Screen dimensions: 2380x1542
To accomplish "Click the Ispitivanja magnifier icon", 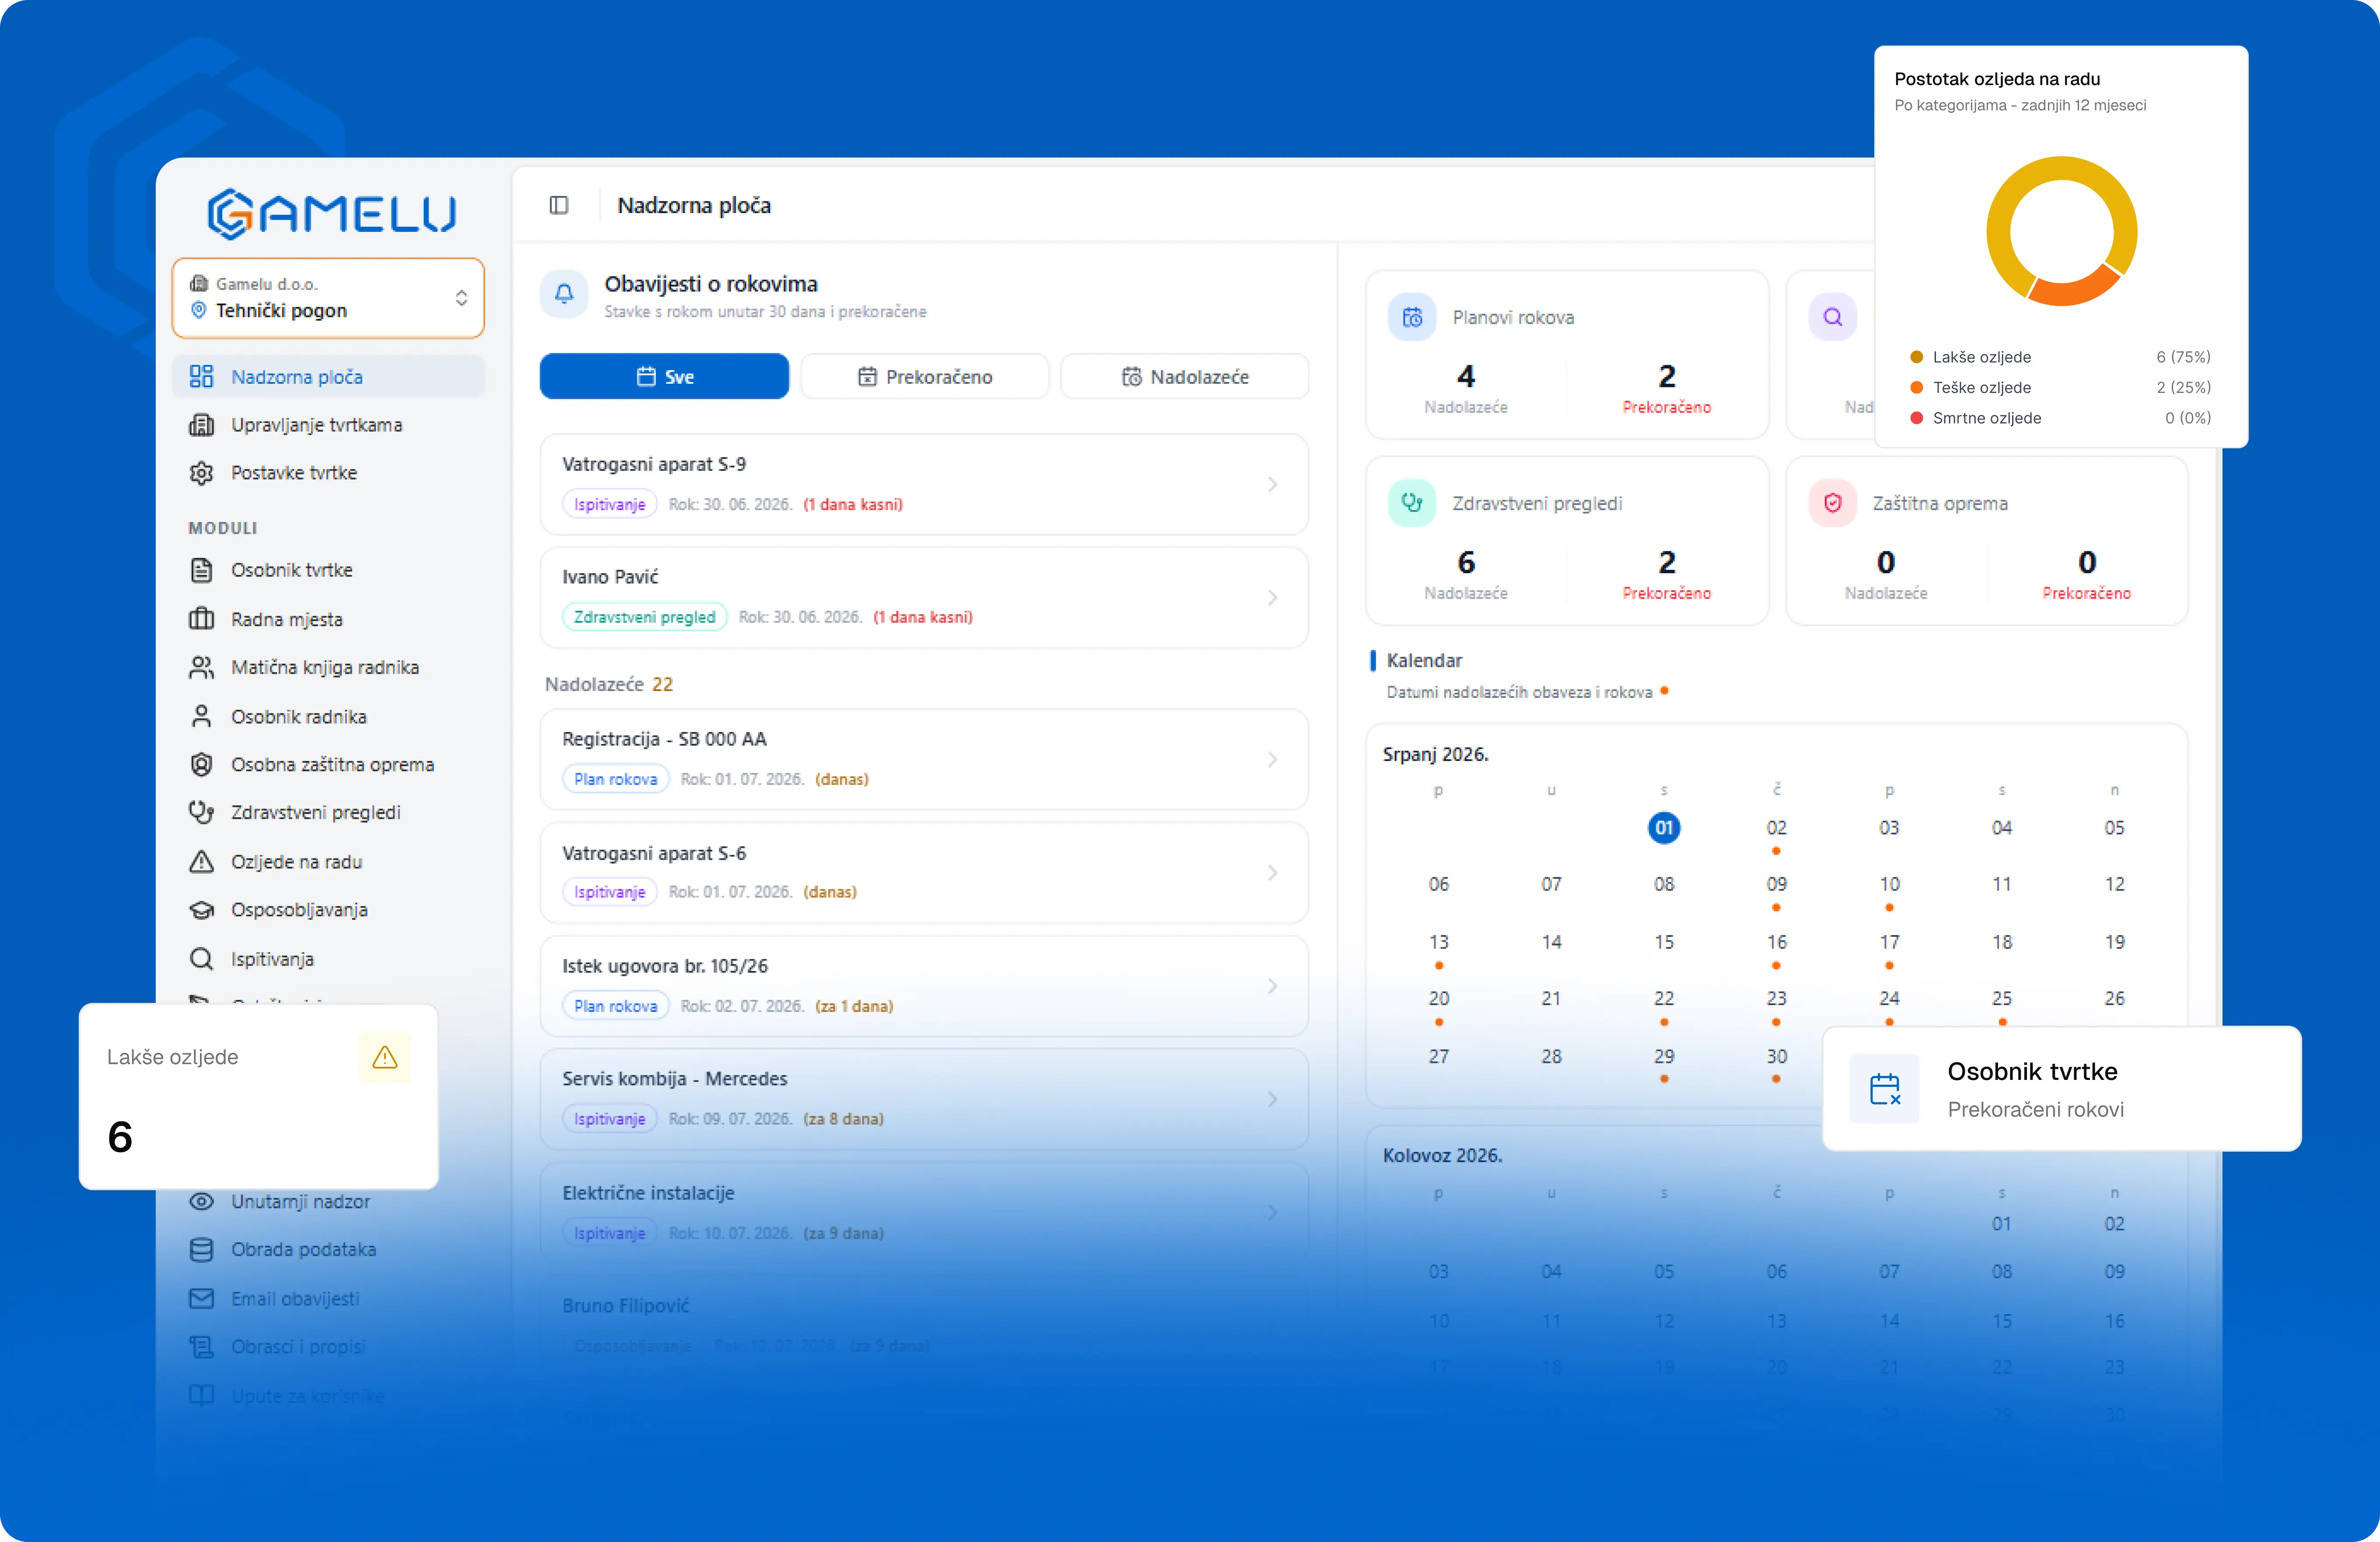I will (201, 959).
